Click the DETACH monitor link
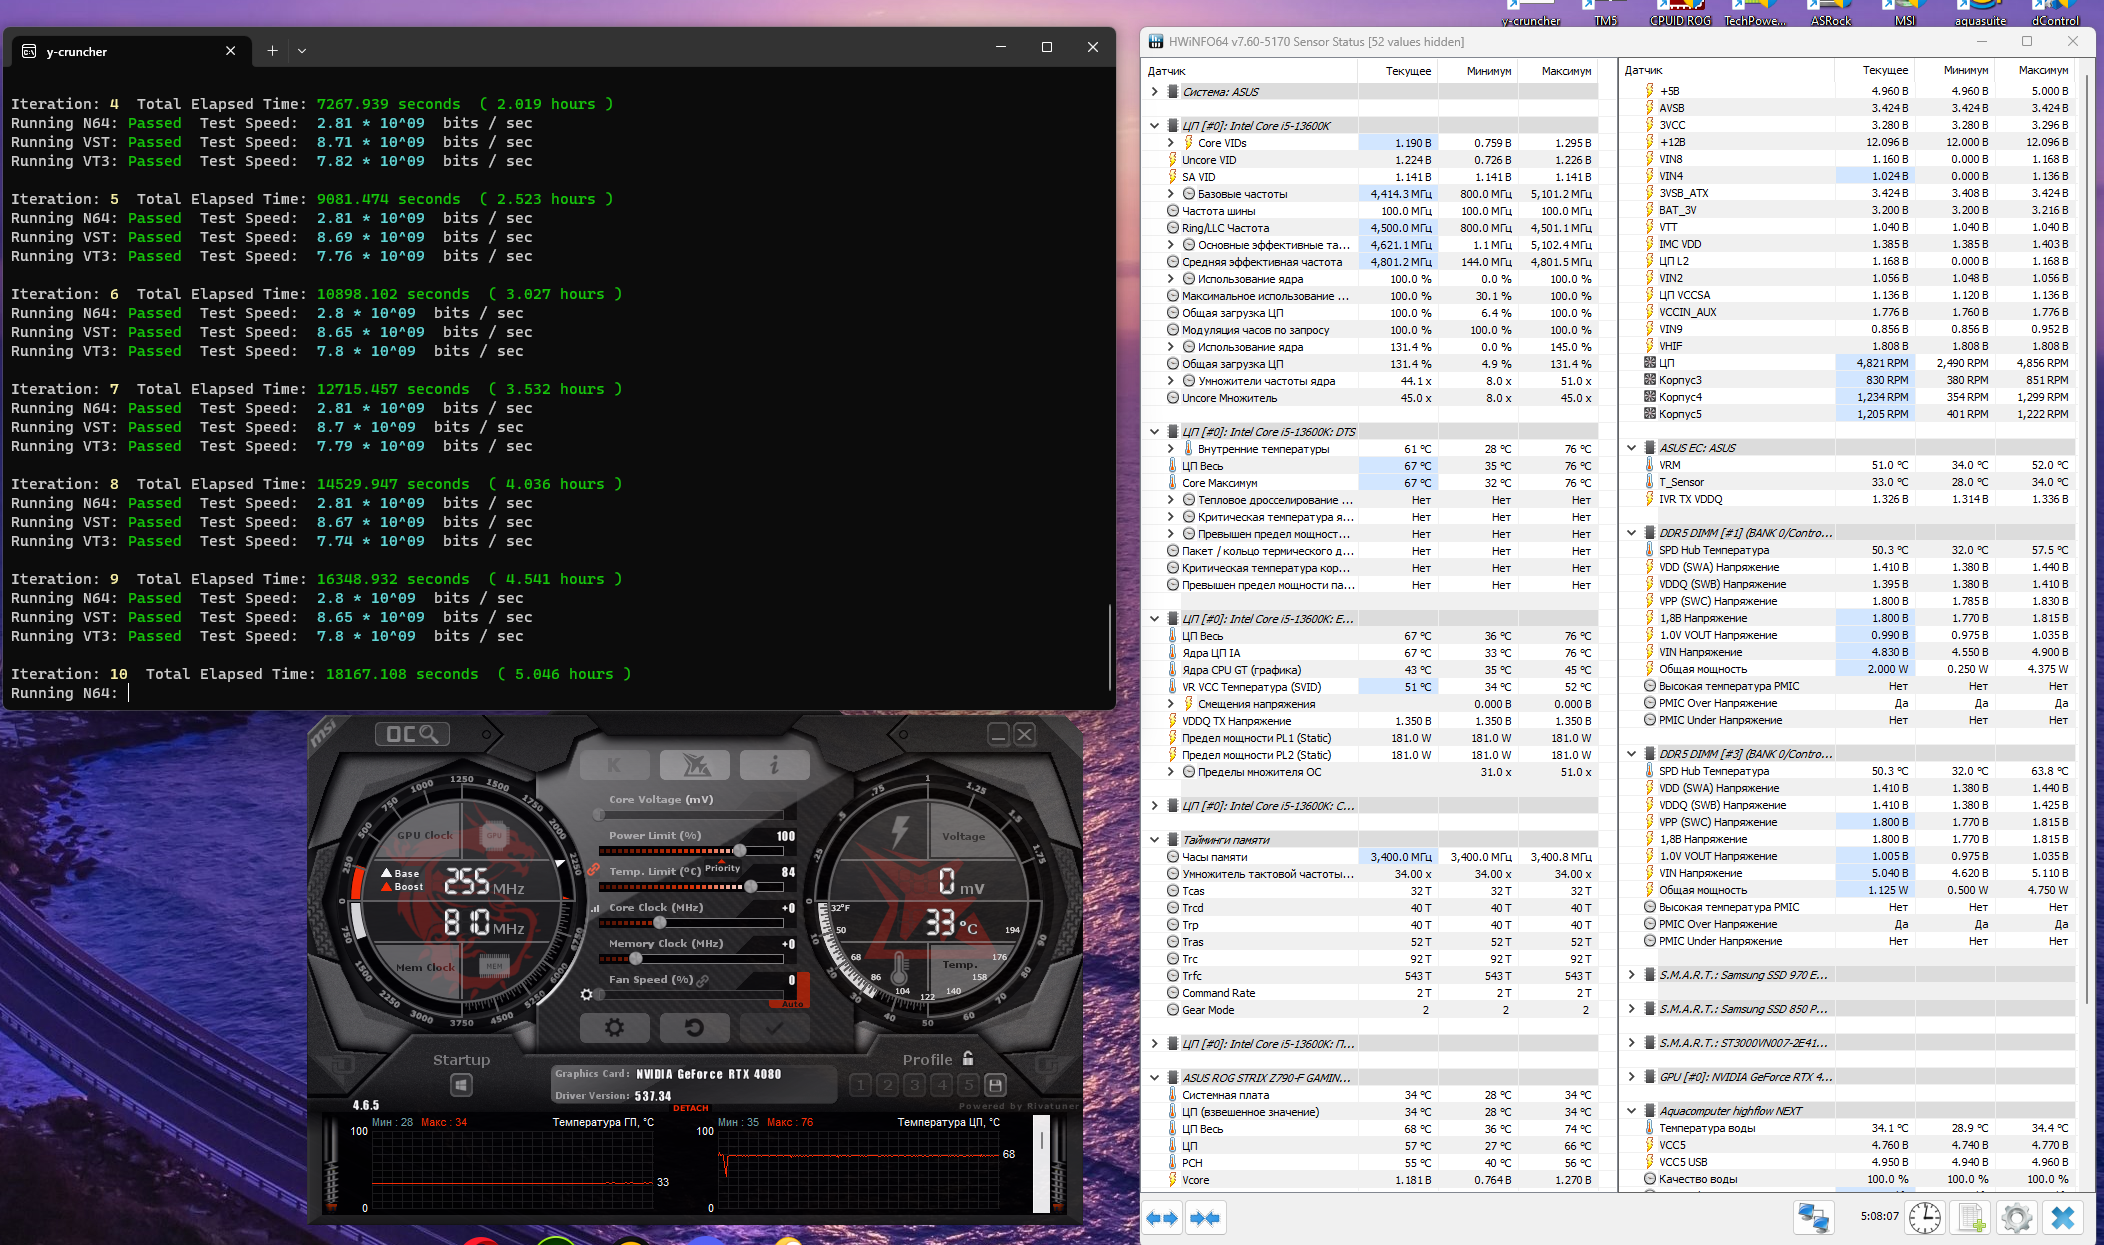Screen dimensions: 2104x1245 click(690, 1108)
